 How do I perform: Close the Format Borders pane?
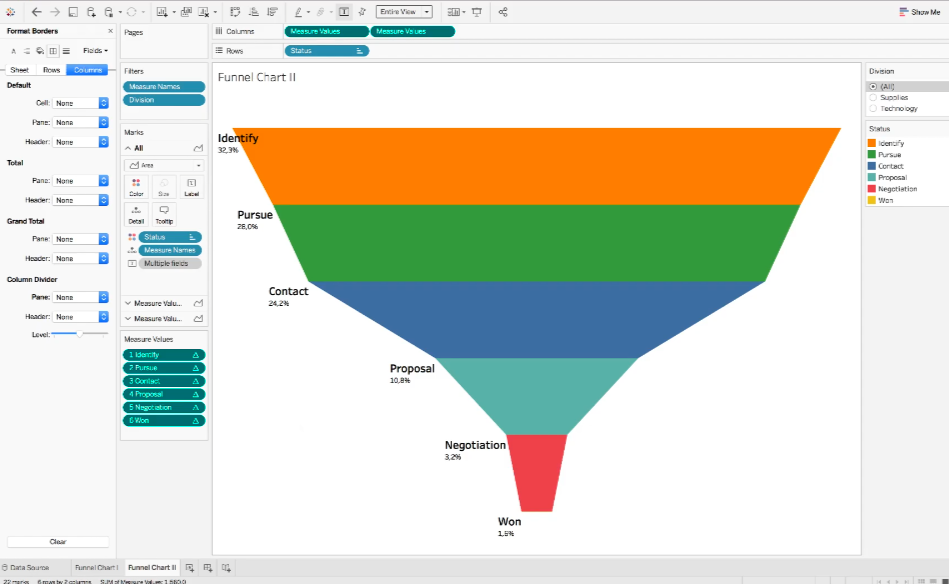(110, 31)
